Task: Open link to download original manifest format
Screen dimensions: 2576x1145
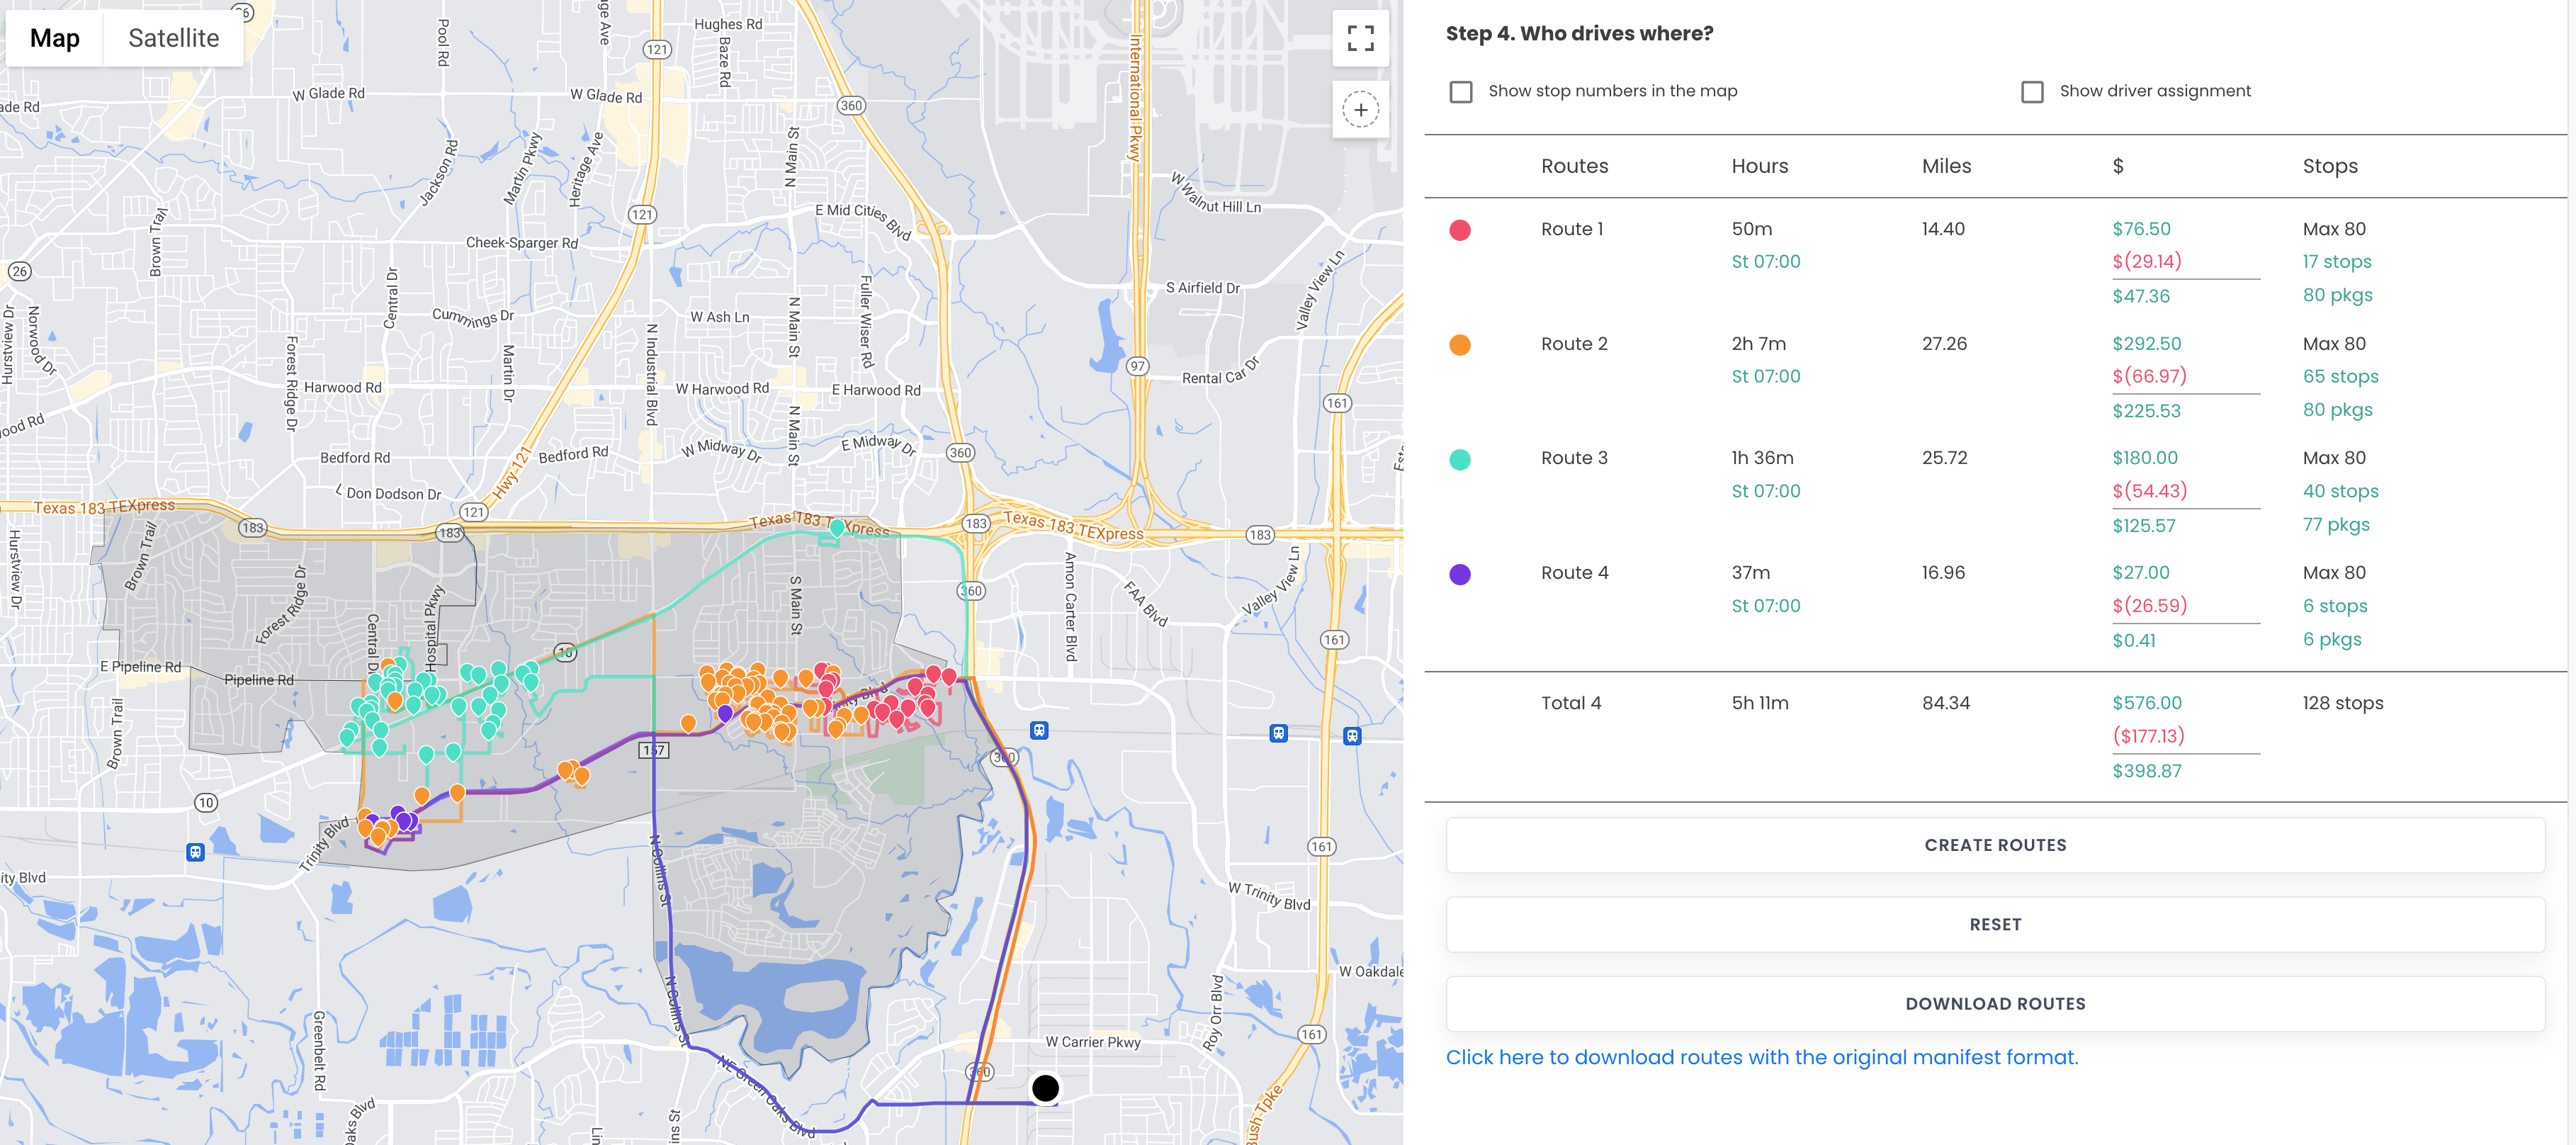Action: 1761,1057
